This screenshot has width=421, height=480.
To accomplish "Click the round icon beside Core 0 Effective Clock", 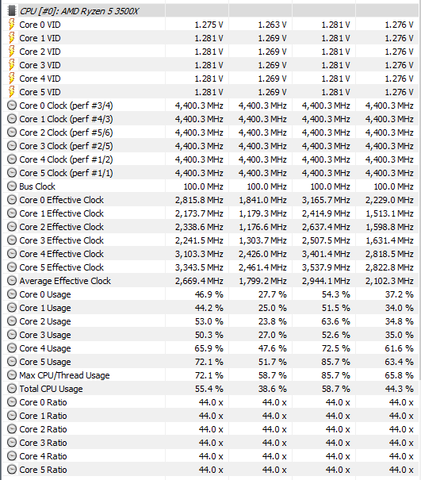I will click(x=12, y=200).
